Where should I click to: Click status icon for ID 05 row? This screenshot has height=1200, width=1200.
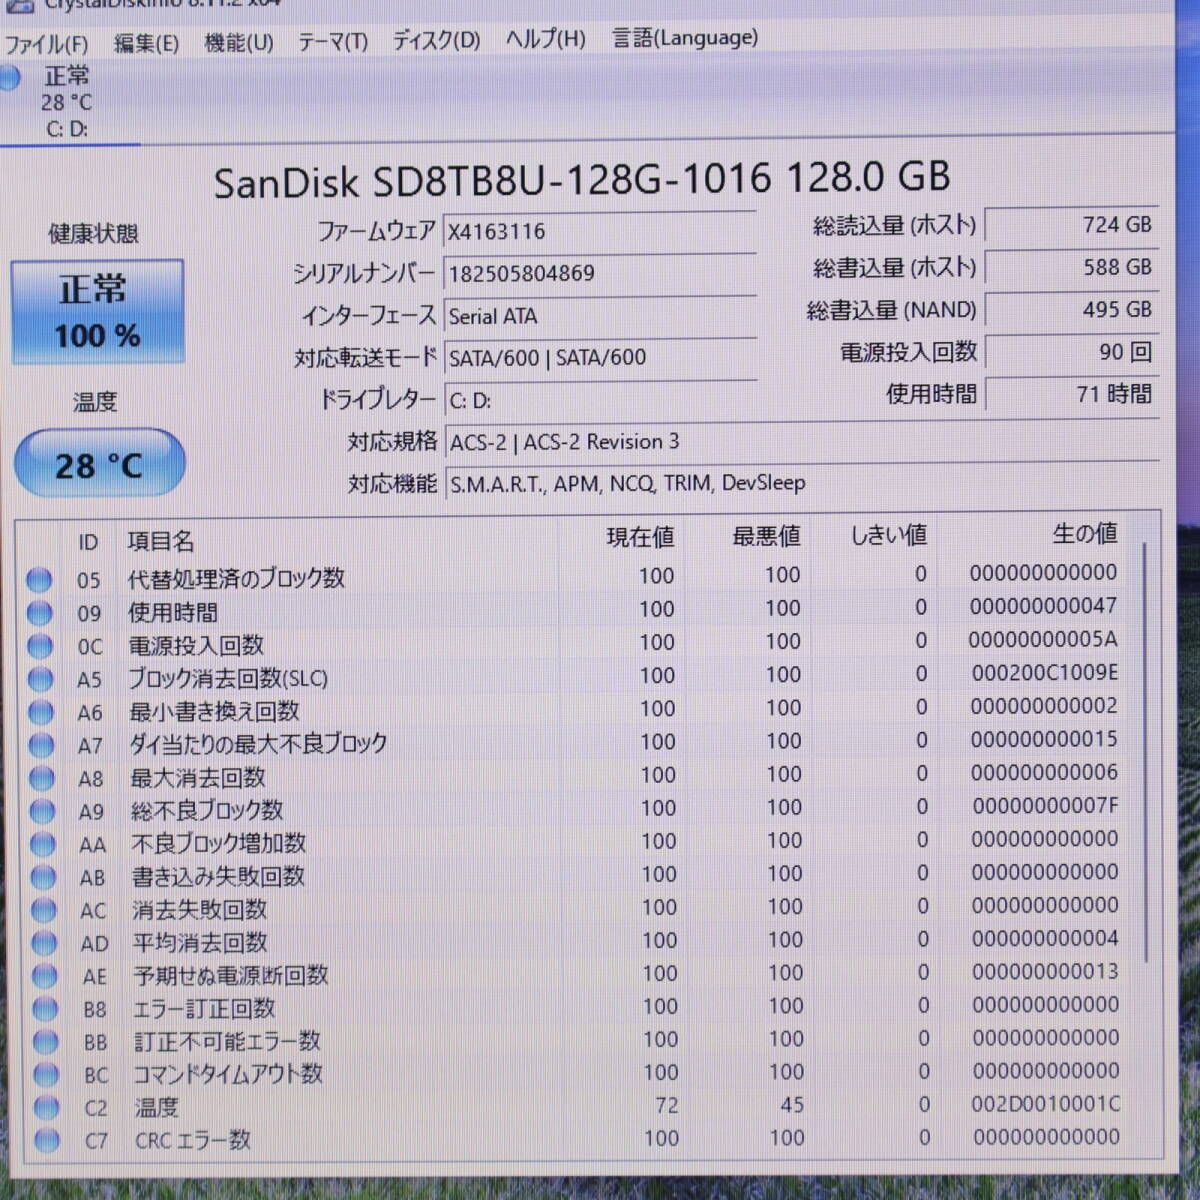point(39,580)
